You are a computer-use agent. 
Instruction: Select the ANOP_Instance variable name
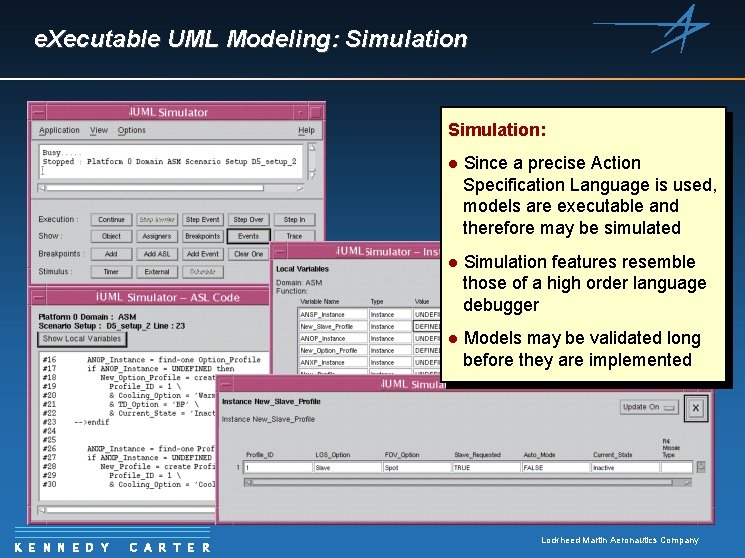point(333,338)
